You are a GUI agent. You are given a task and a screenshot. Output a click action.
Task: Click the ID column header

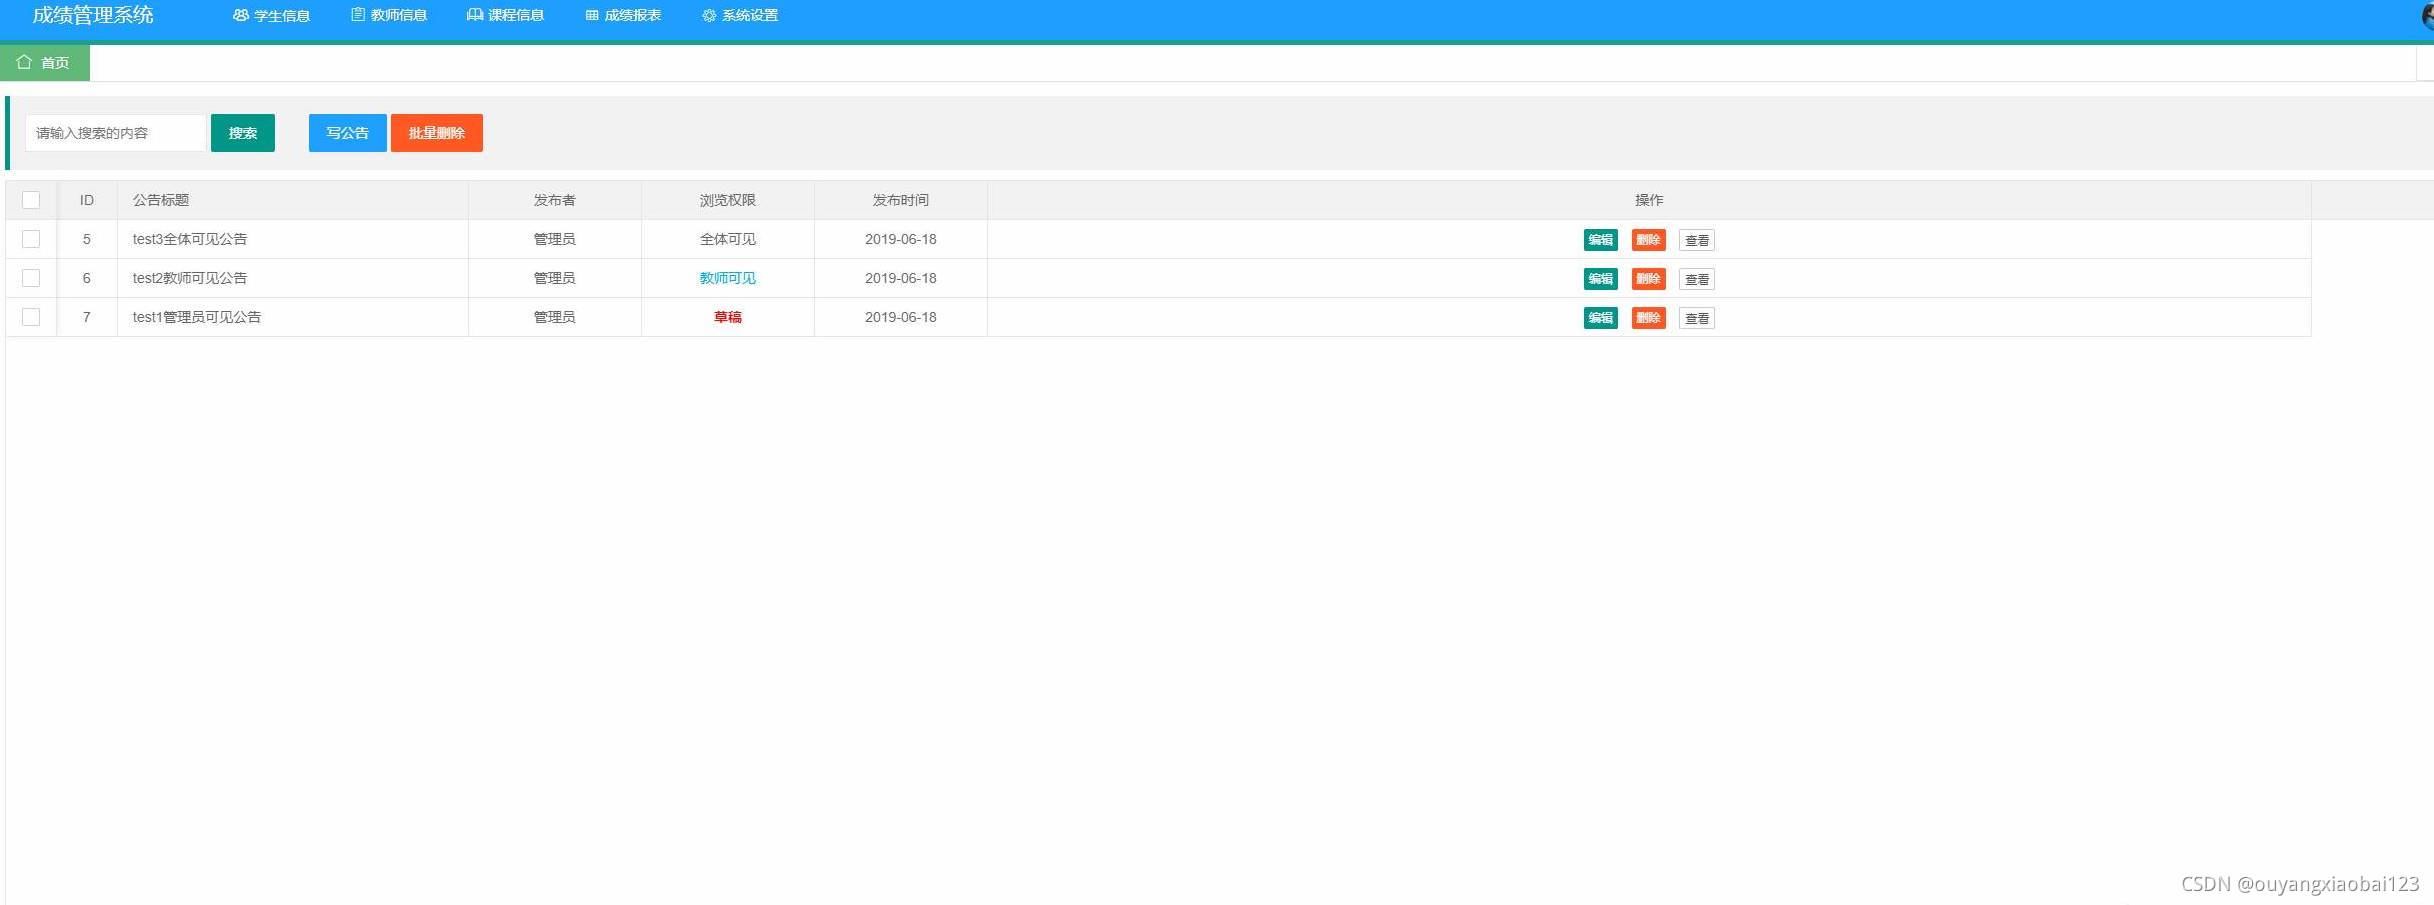pos(87,200)
